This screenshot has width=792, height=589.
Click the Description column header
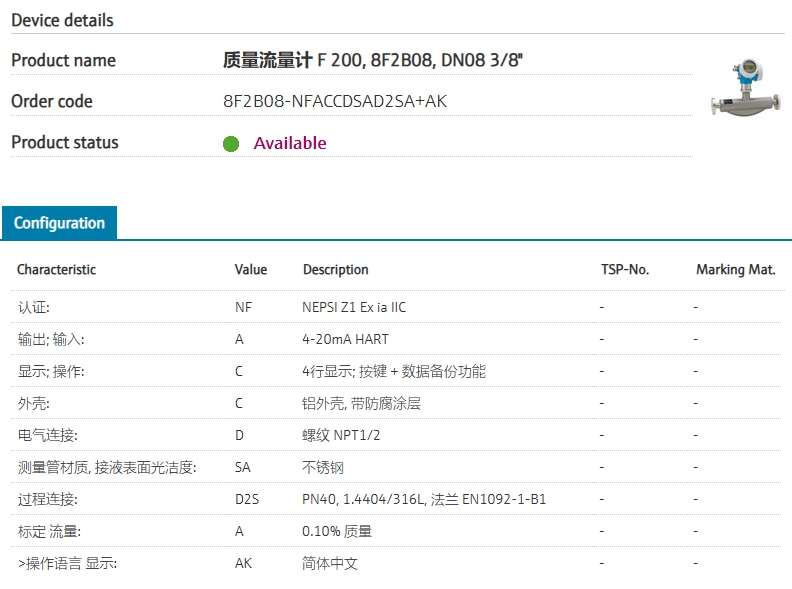335,270
